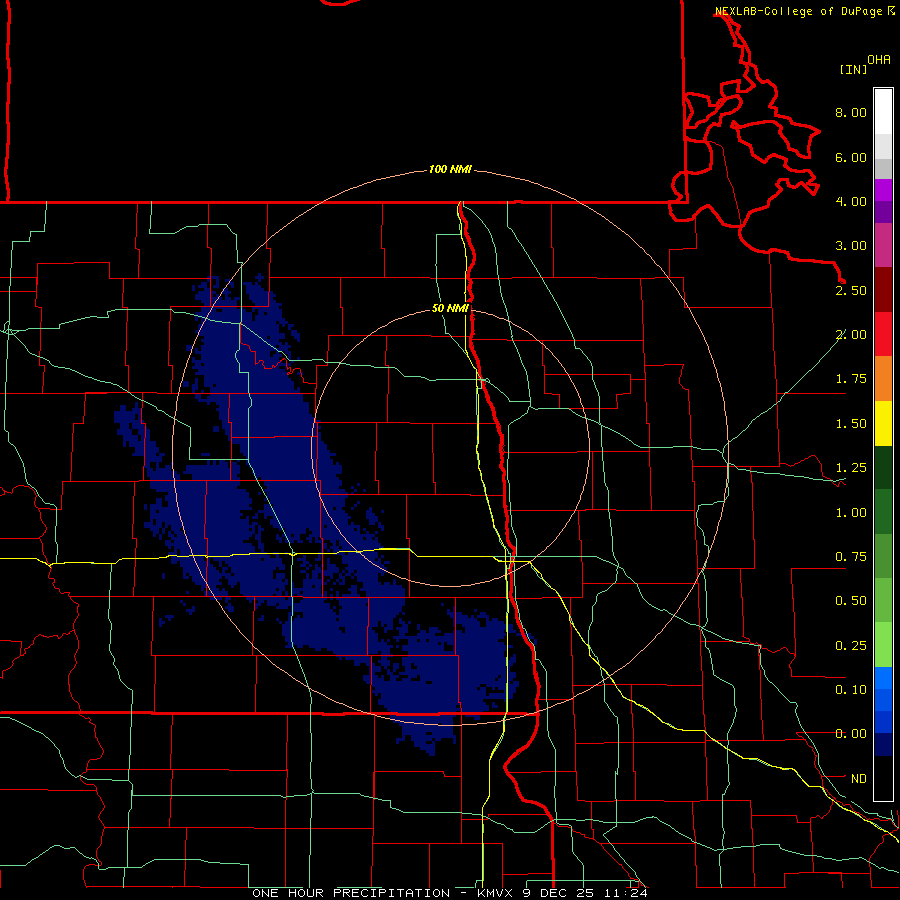Click the 1.50 legend value

pos(851,424)
